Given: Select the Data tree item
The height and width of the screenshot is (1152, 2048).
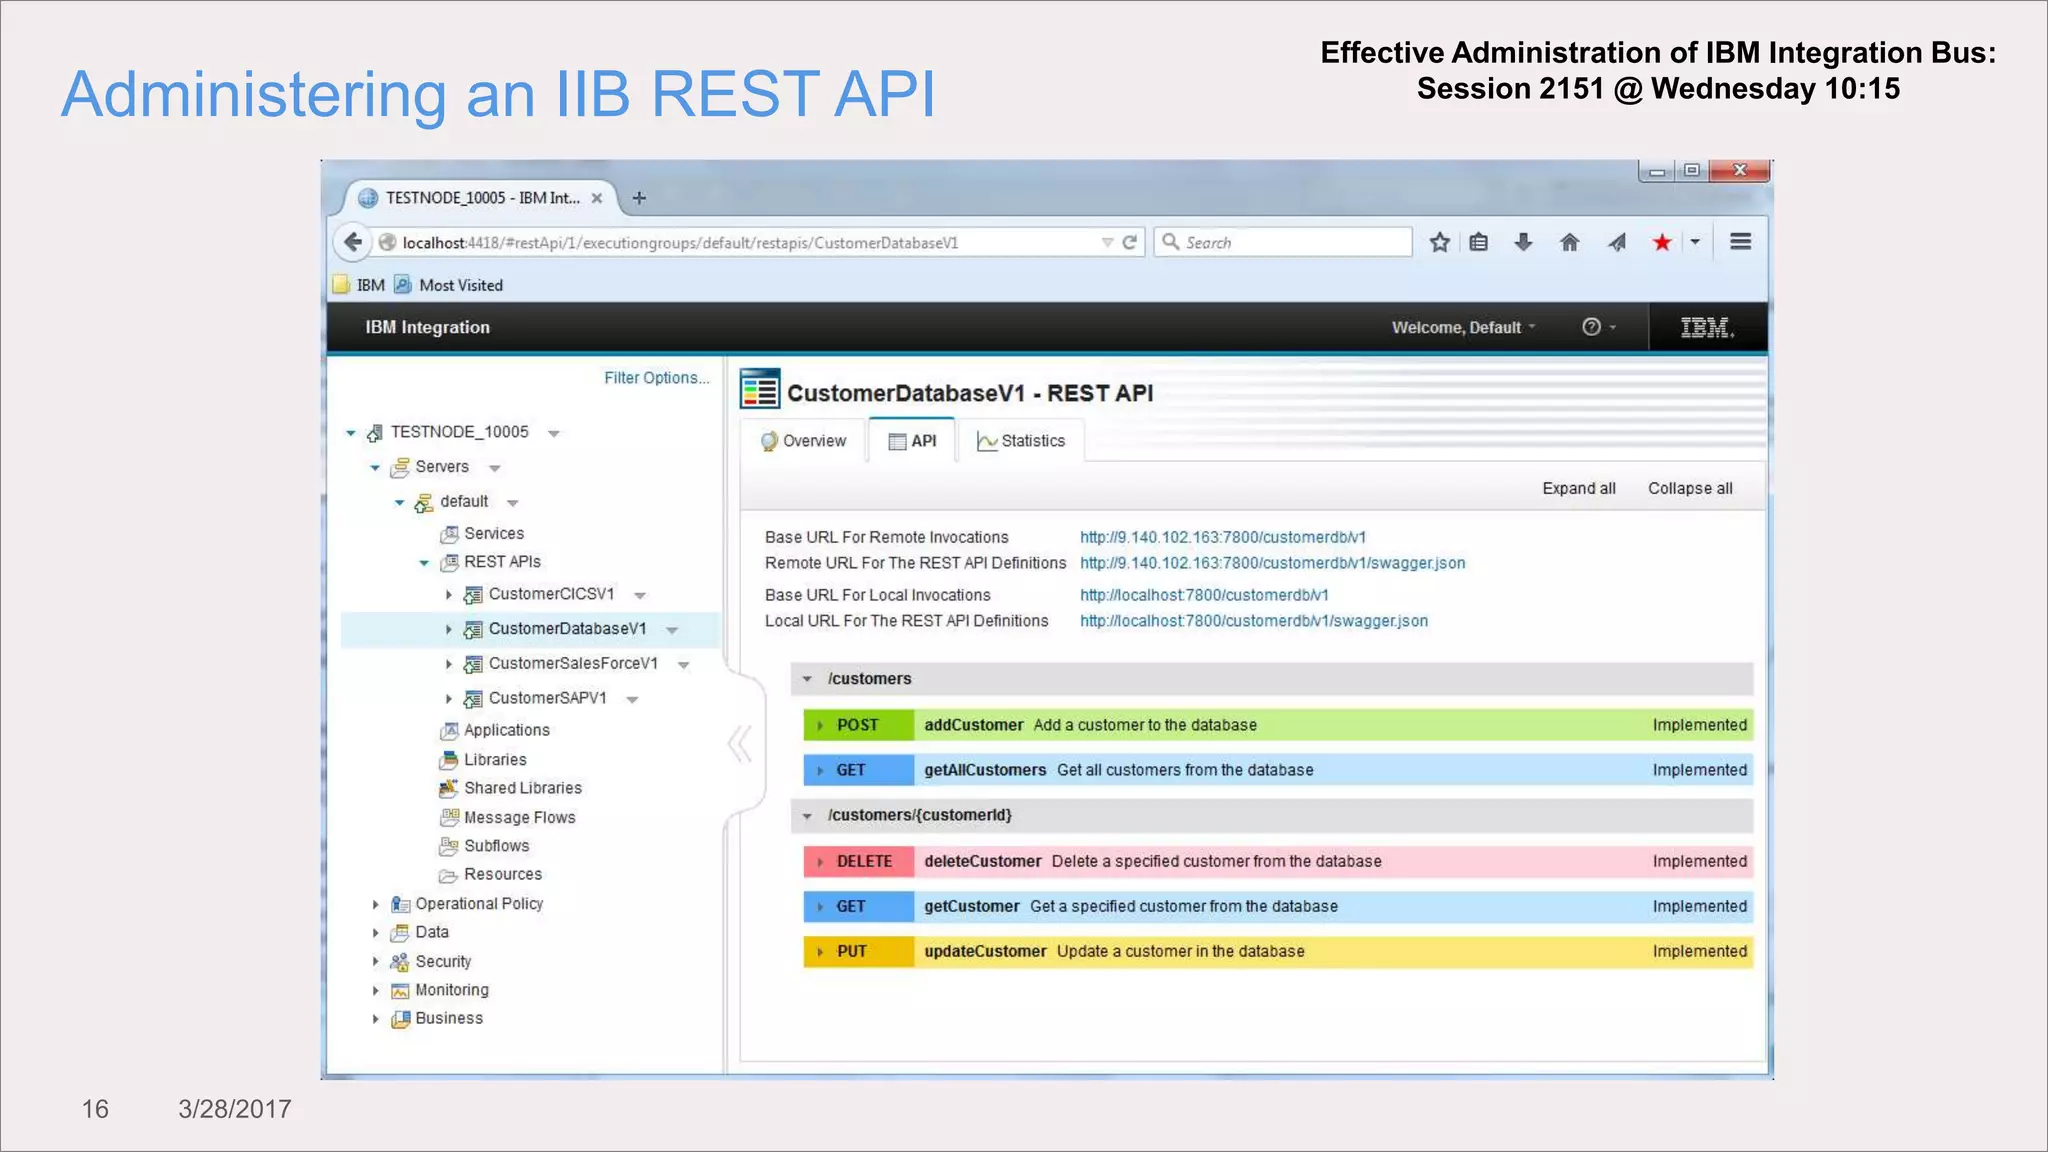Looking at the screenshot, I should (x=432, y=932).
